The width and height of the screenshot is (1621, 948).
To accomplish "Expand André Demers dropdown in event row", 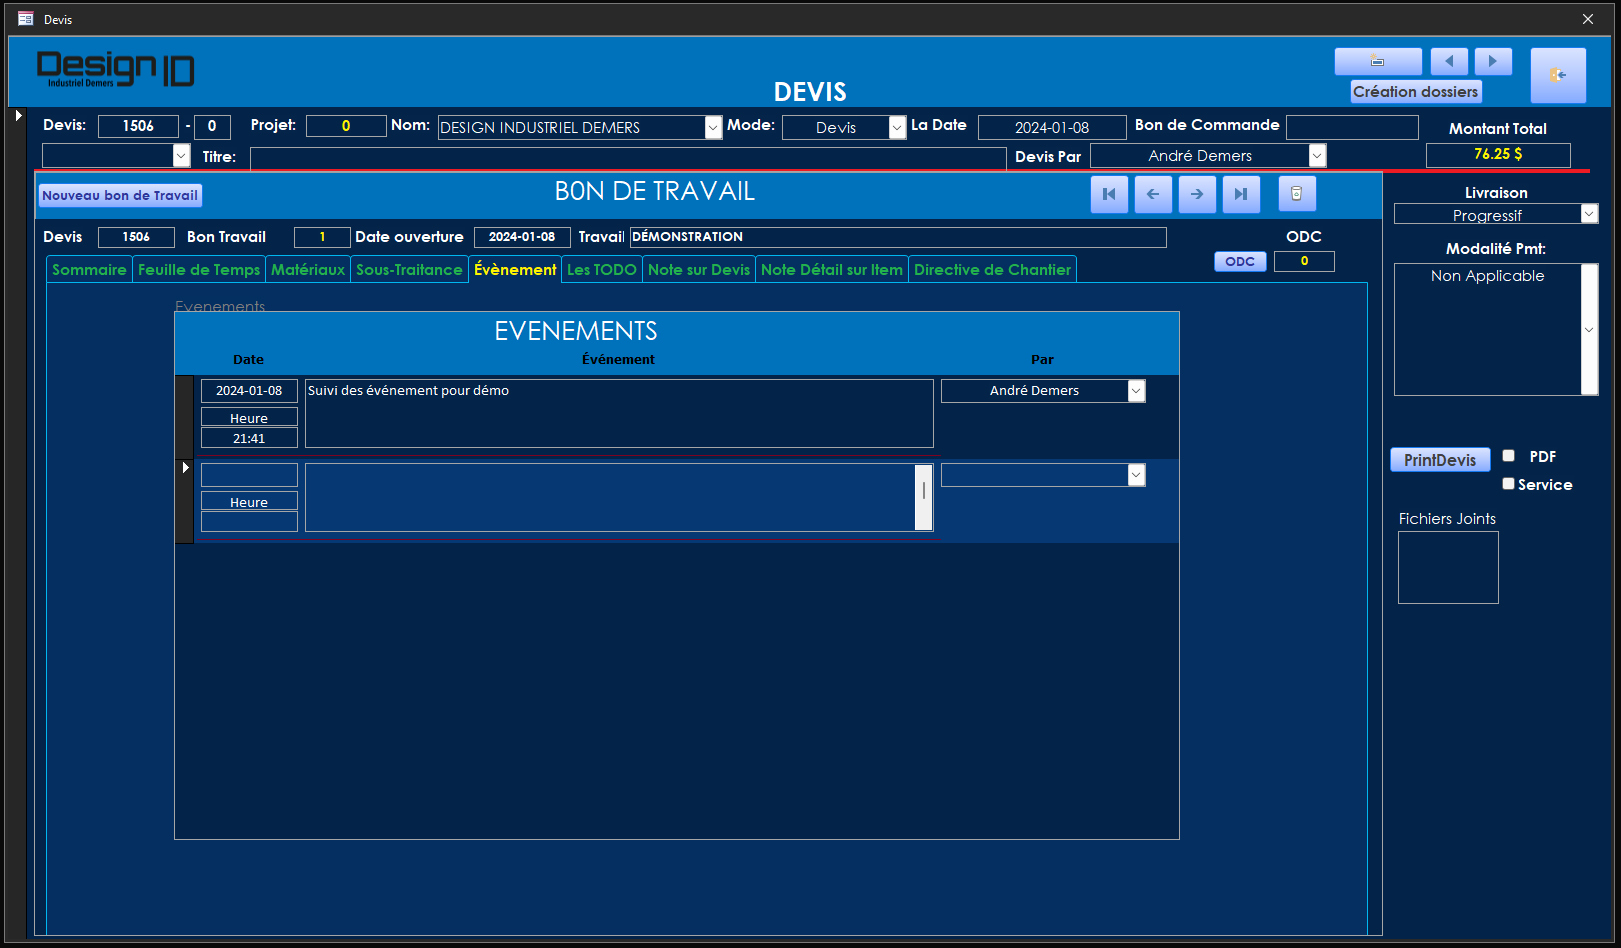I will pyautogui.click(x=1136, y=391).
